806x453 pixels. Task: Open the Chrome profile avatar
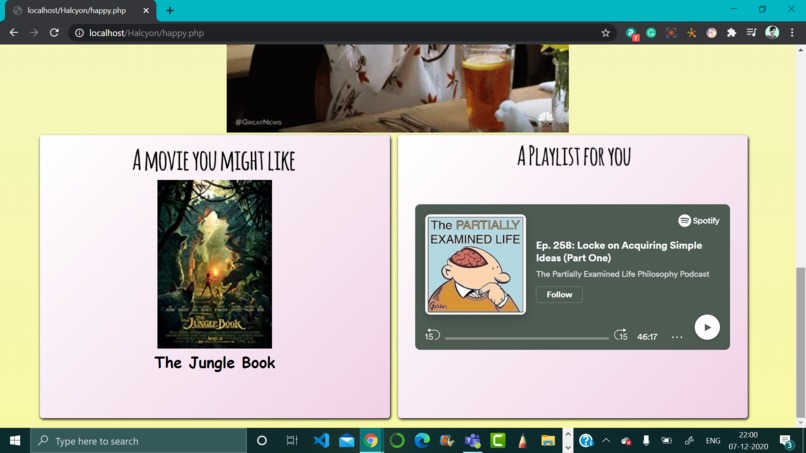pyautogui.click(x=772, y=33)
